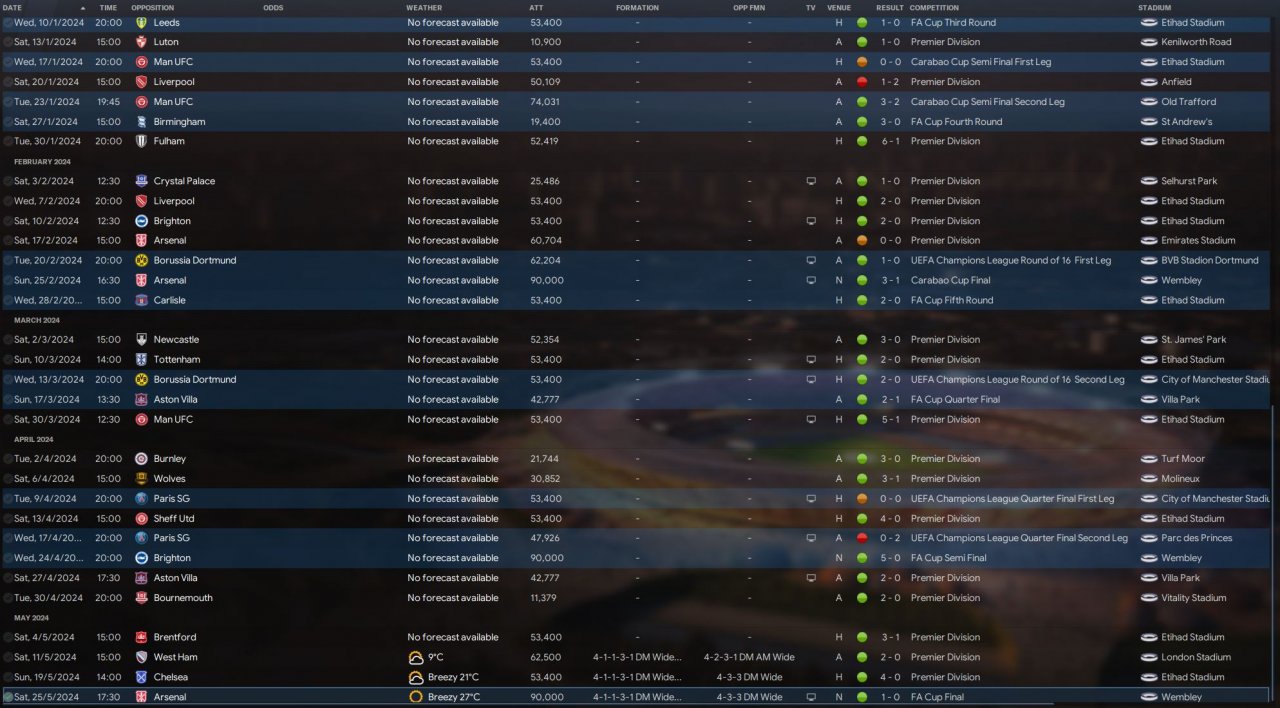1280x708 pixels.
Task: Click the Fulham club badge
Action: point(141,141)
